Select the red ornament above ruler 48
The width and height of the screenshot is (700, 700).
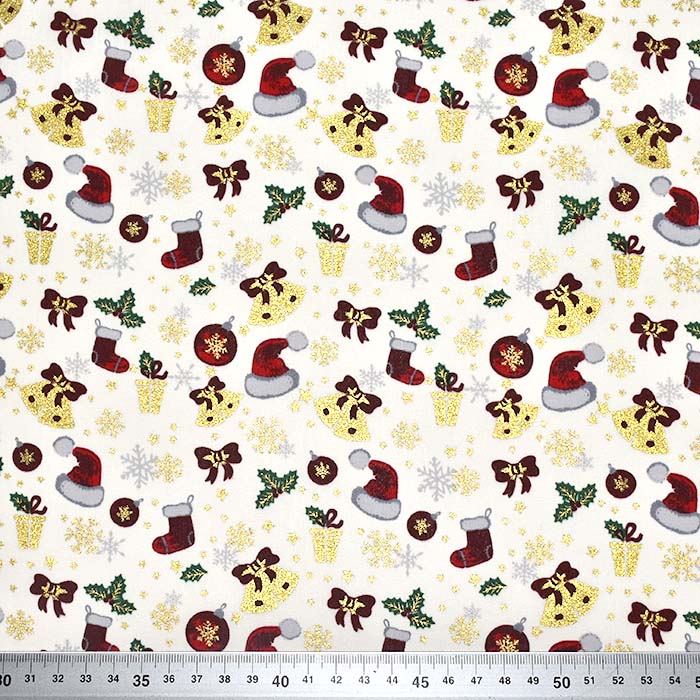pos(507,636)
